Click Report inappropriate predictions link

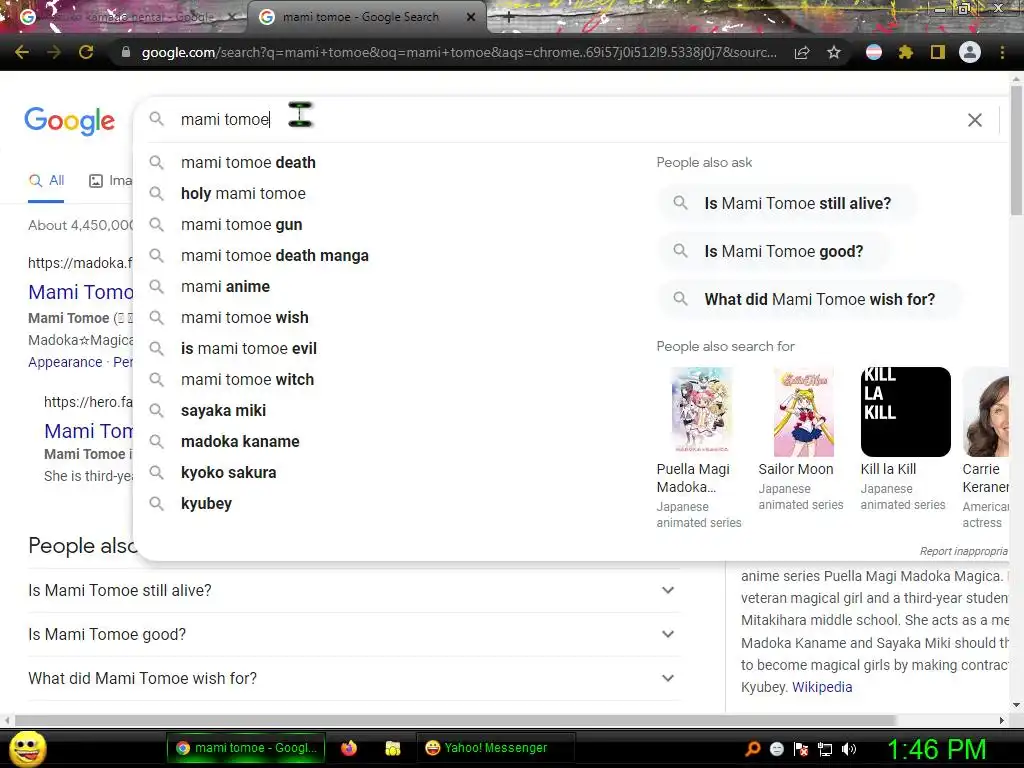(x=964, y=551)
